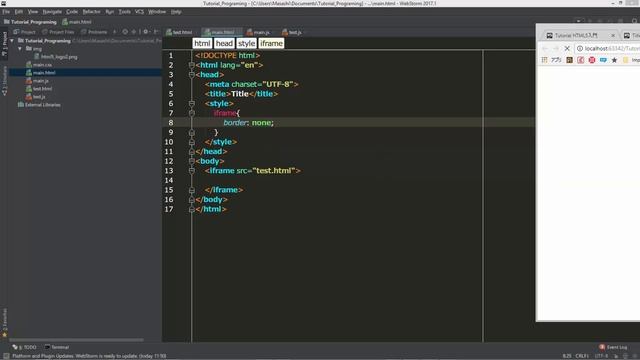The image size is (640, 360).
Task: Fold the style block at line 6
Action: click(191, 104)
